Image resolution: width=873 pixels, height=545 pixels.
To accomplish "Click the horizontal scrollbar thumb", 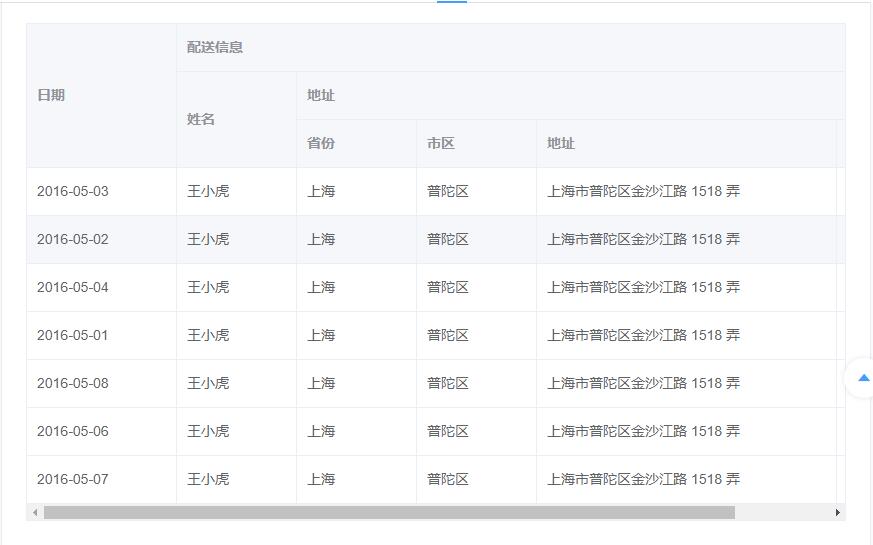I will 389,512.
